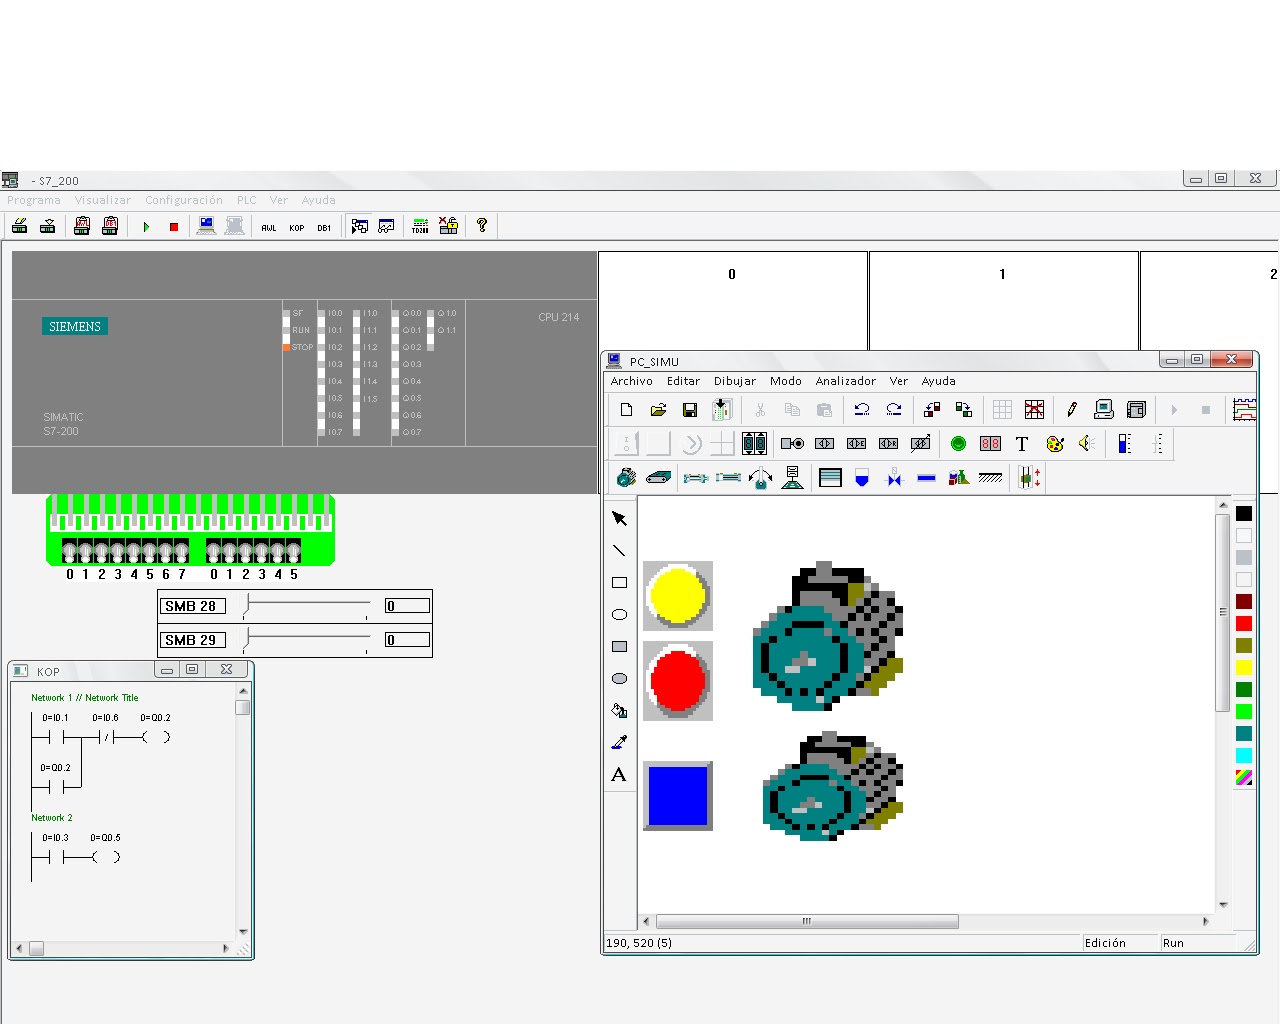
Task: Pick the black color swatch in palette
Action: tap(1244, 513)
